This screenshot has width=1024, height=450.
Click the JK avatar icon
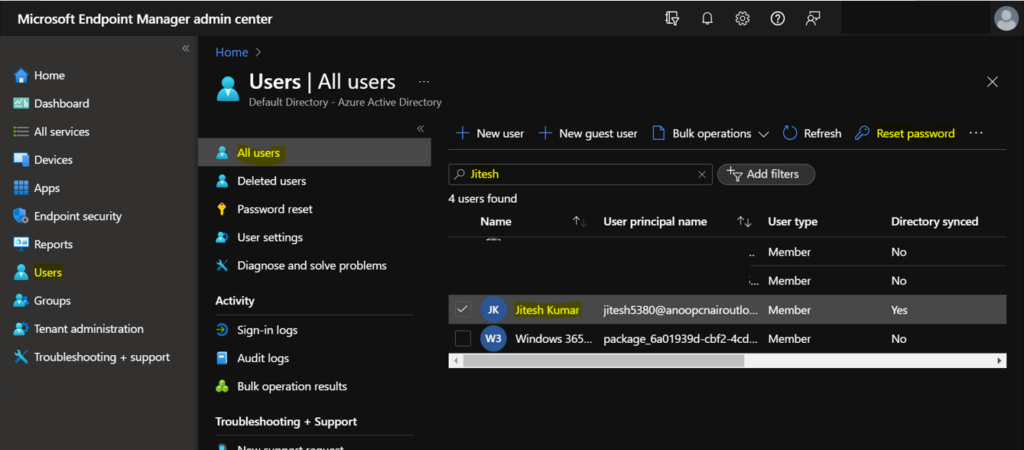(x=494, y=310)
